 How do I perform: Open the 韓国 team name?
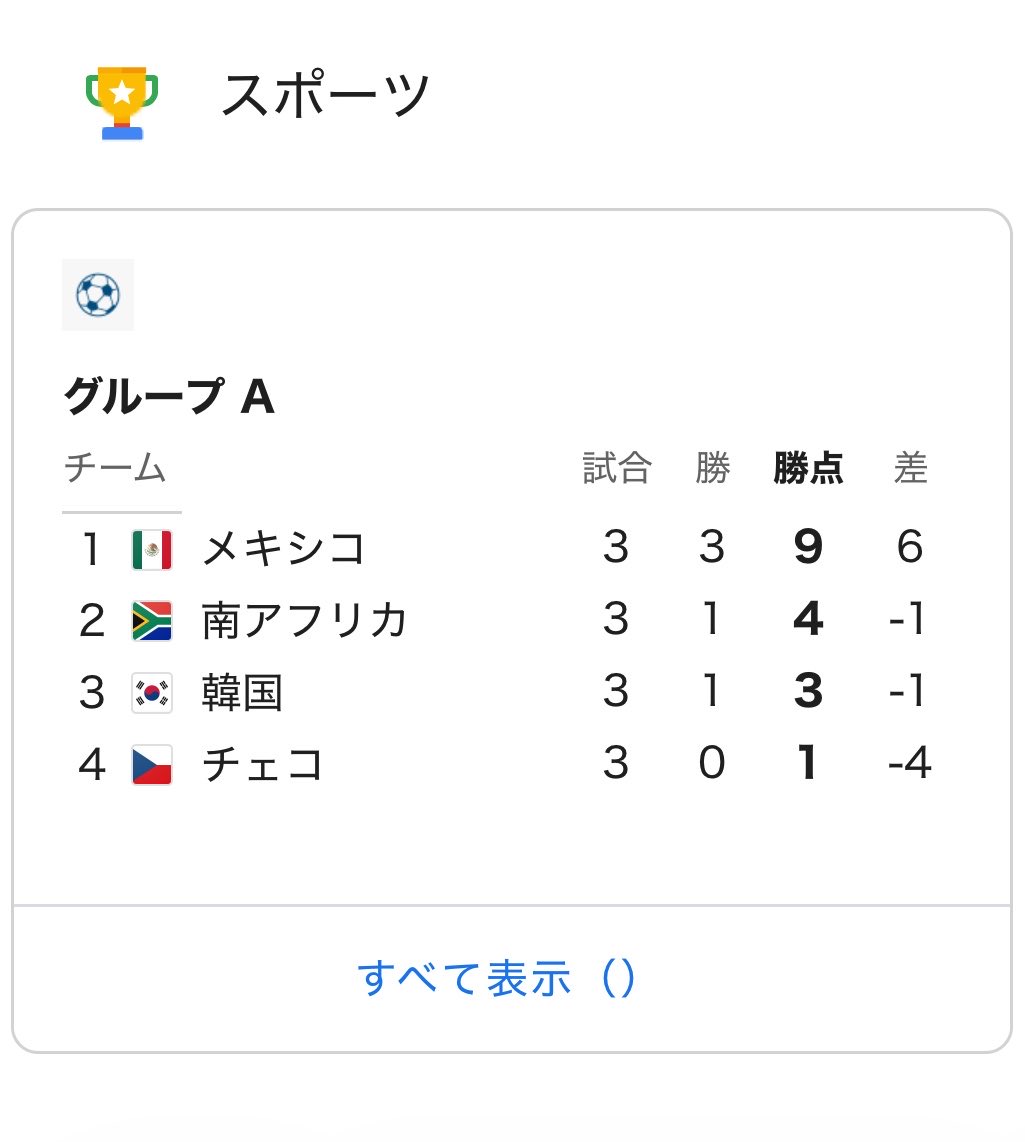coord(242,692)
